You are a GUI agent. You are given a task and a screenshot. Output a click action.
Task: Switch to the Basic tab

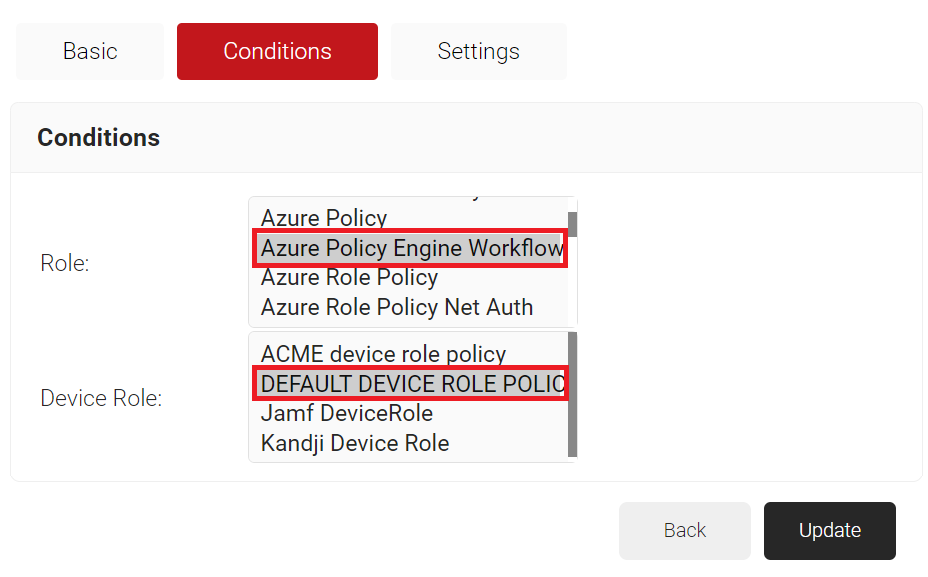[x=90, y=51]
